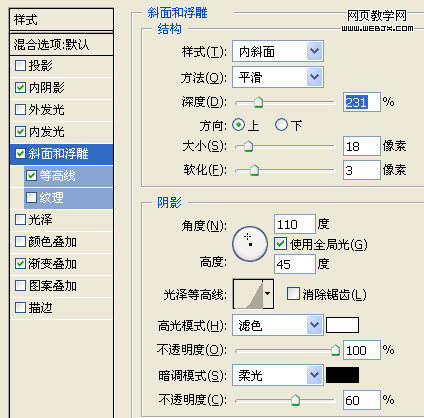Click the 渐变叠加 style entry

[x=62, y=264]
